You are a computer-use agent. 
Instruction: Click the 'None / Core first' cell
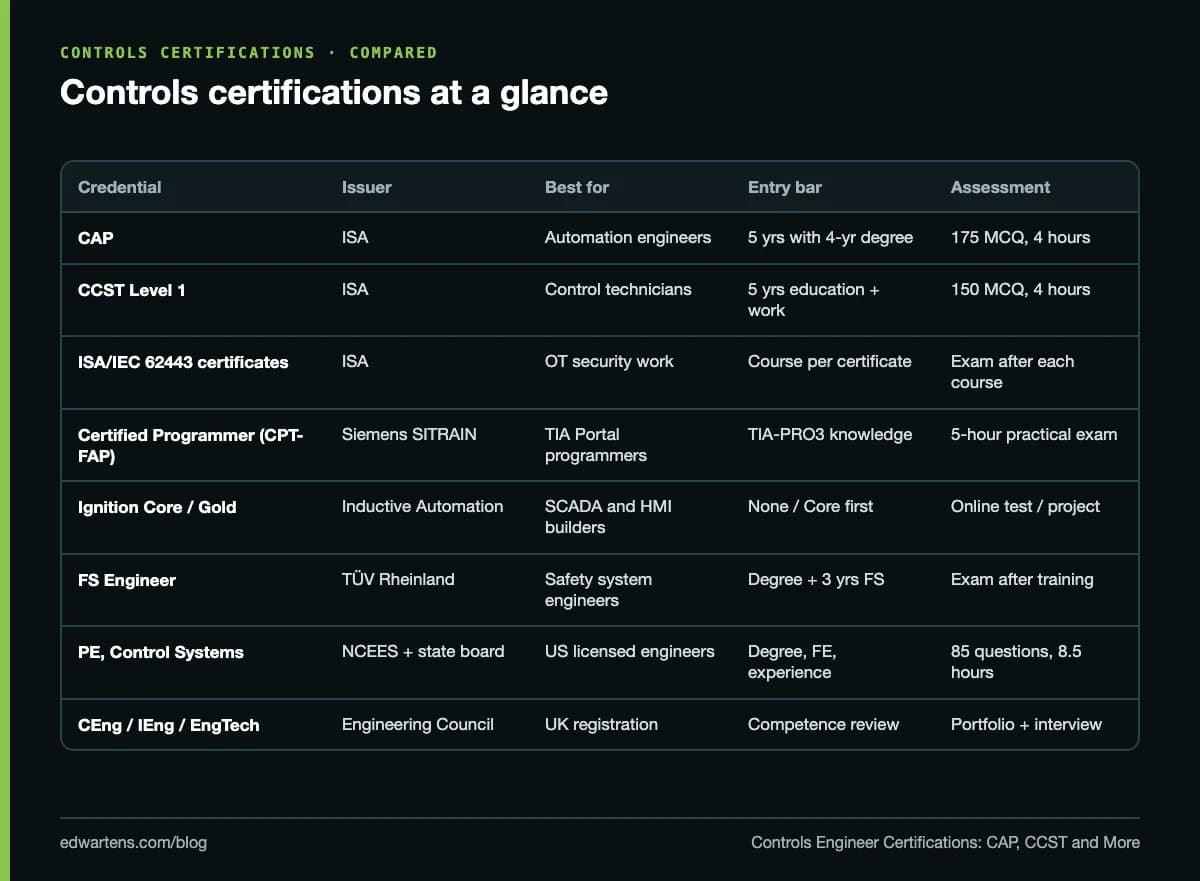click(810, 506)
